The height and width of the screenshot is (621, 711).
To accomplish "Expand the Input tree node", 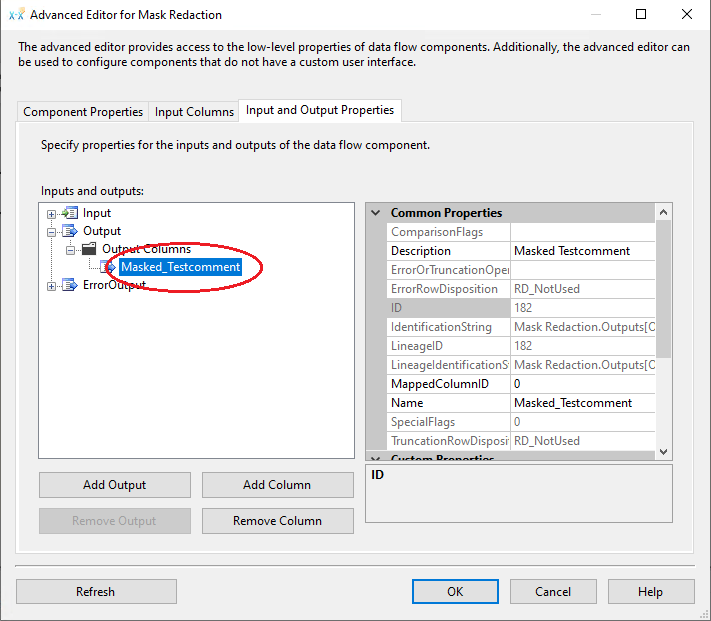I will 52,214.
